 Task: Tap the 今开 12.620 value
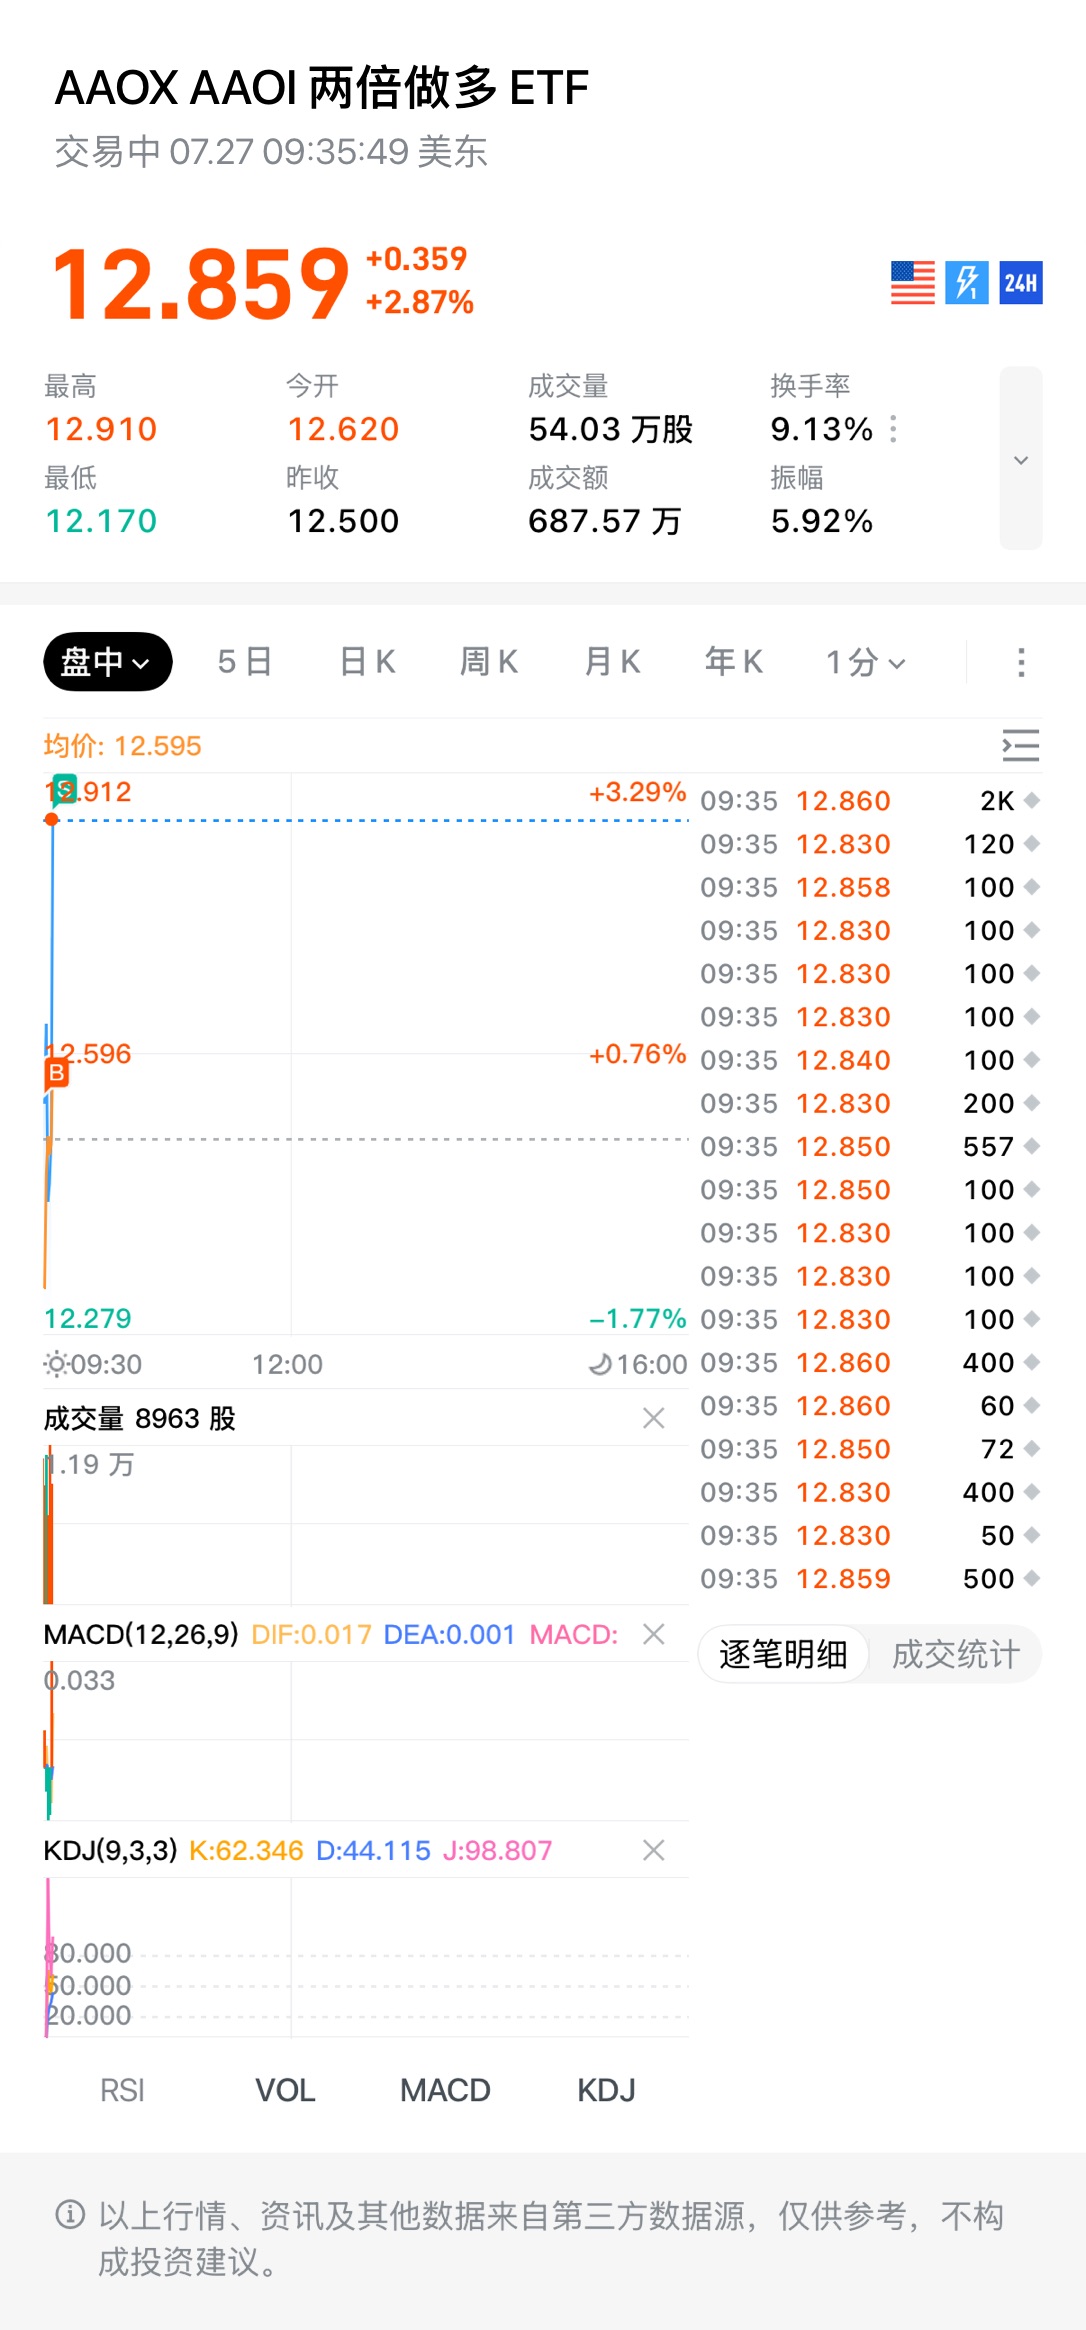click(343, 429)
